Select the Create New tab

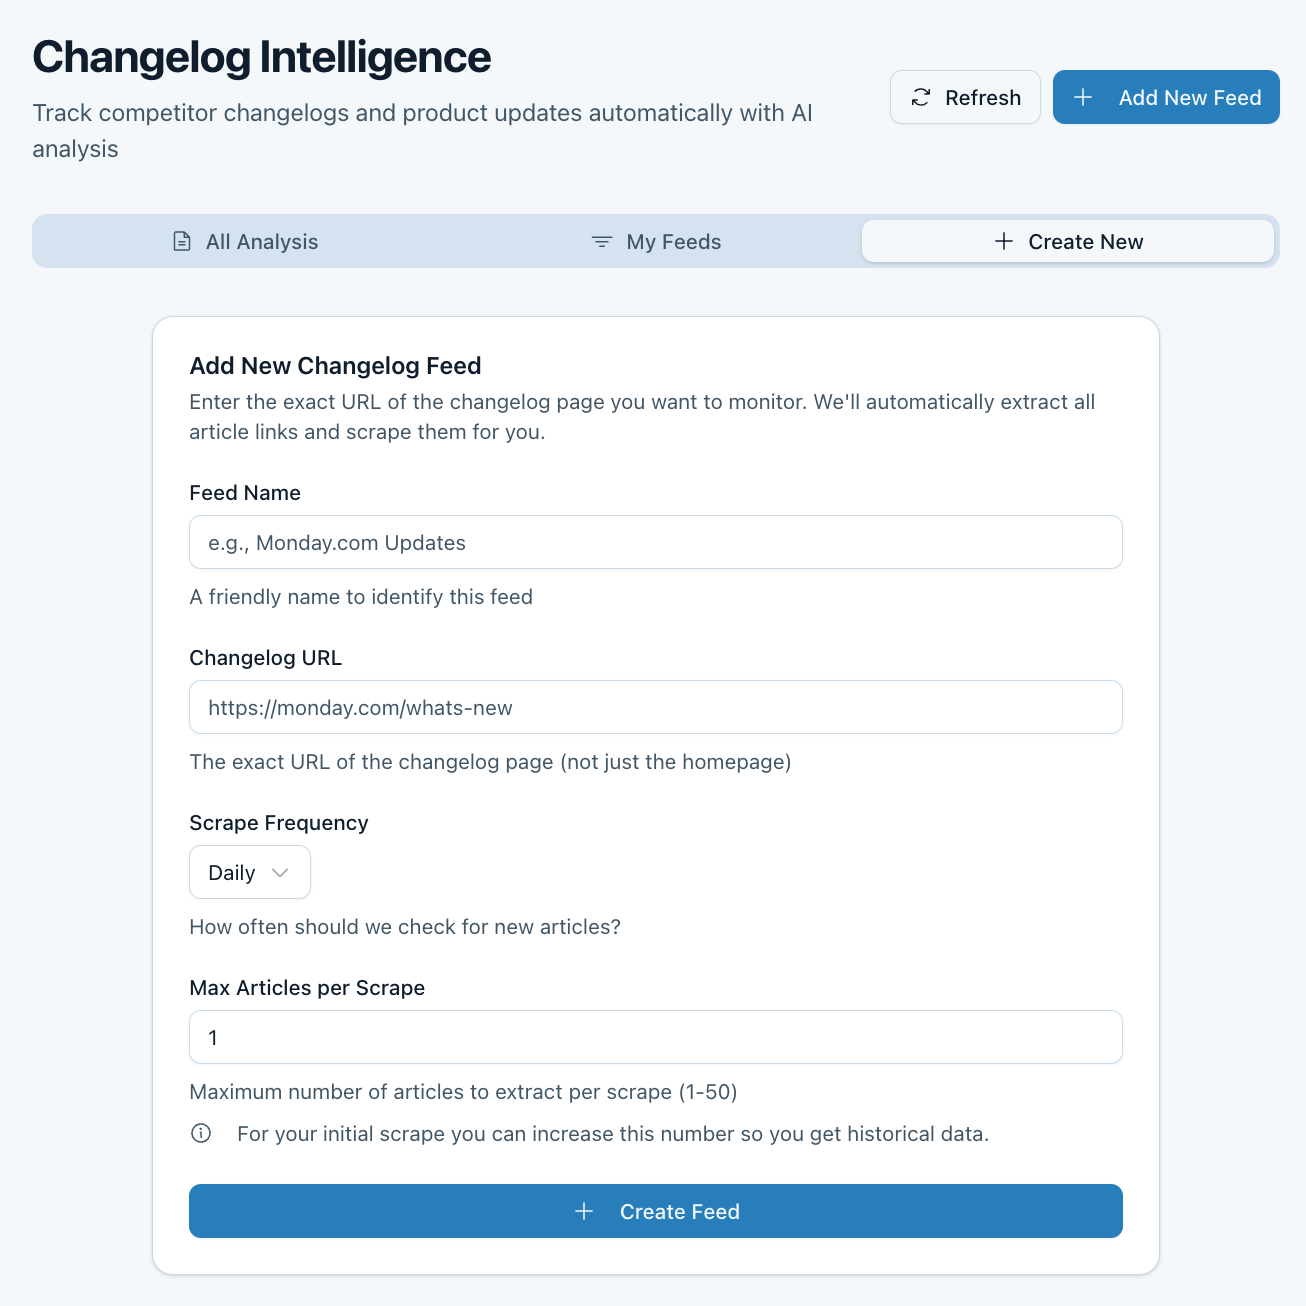[x=1067, y=241]
